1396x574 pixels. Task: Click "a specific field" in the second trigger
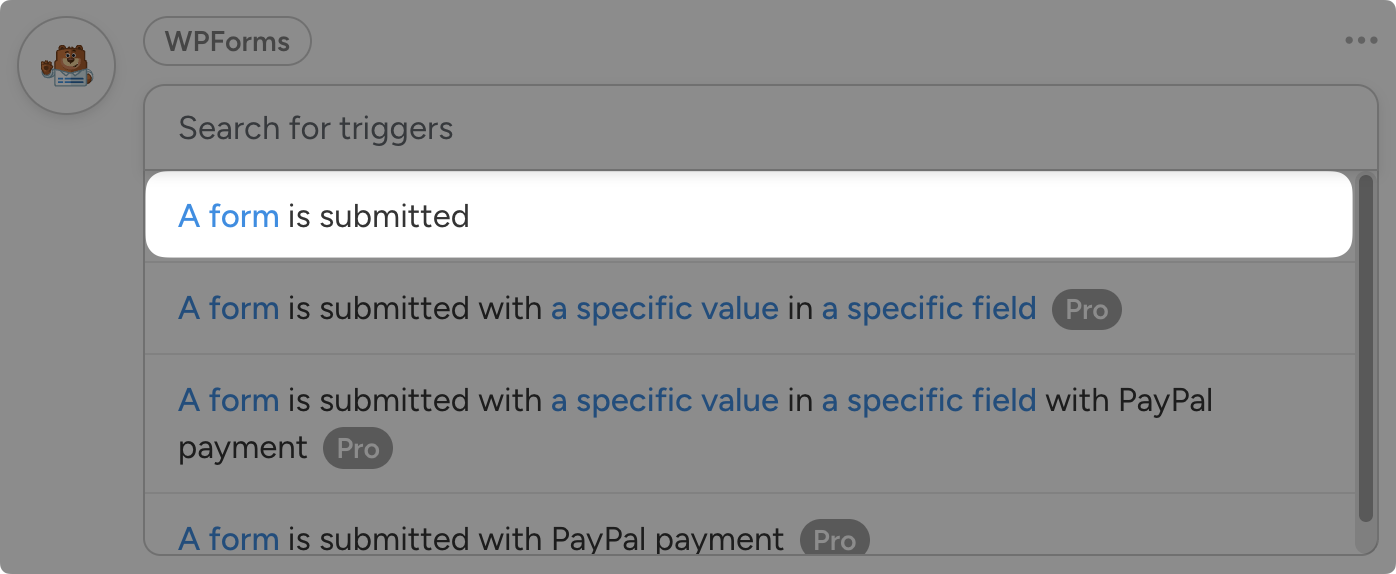pyautogui.click(x=928, y=309)
